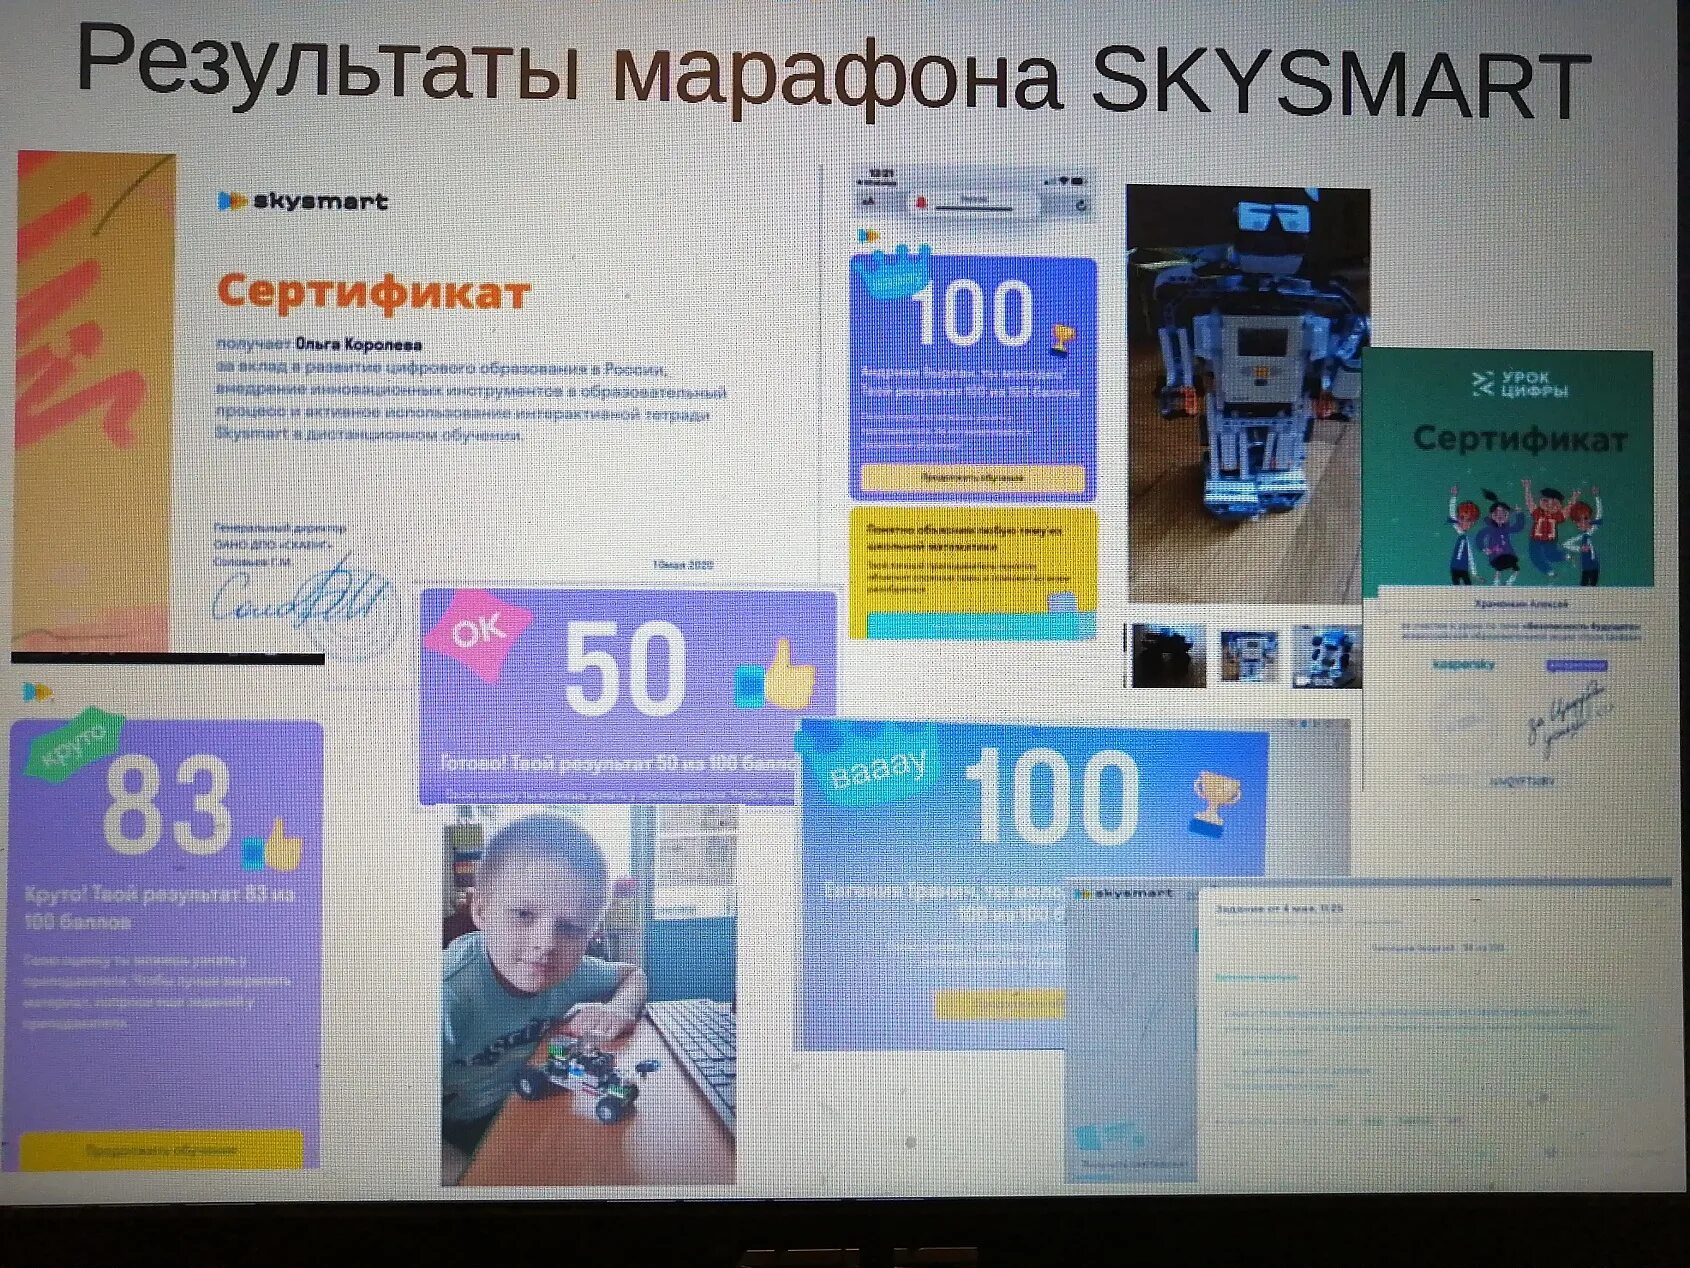Screen dimensions: 1690x1268
Task: Click the name Храмохин Алексей on certificate
Action: 1521,604
